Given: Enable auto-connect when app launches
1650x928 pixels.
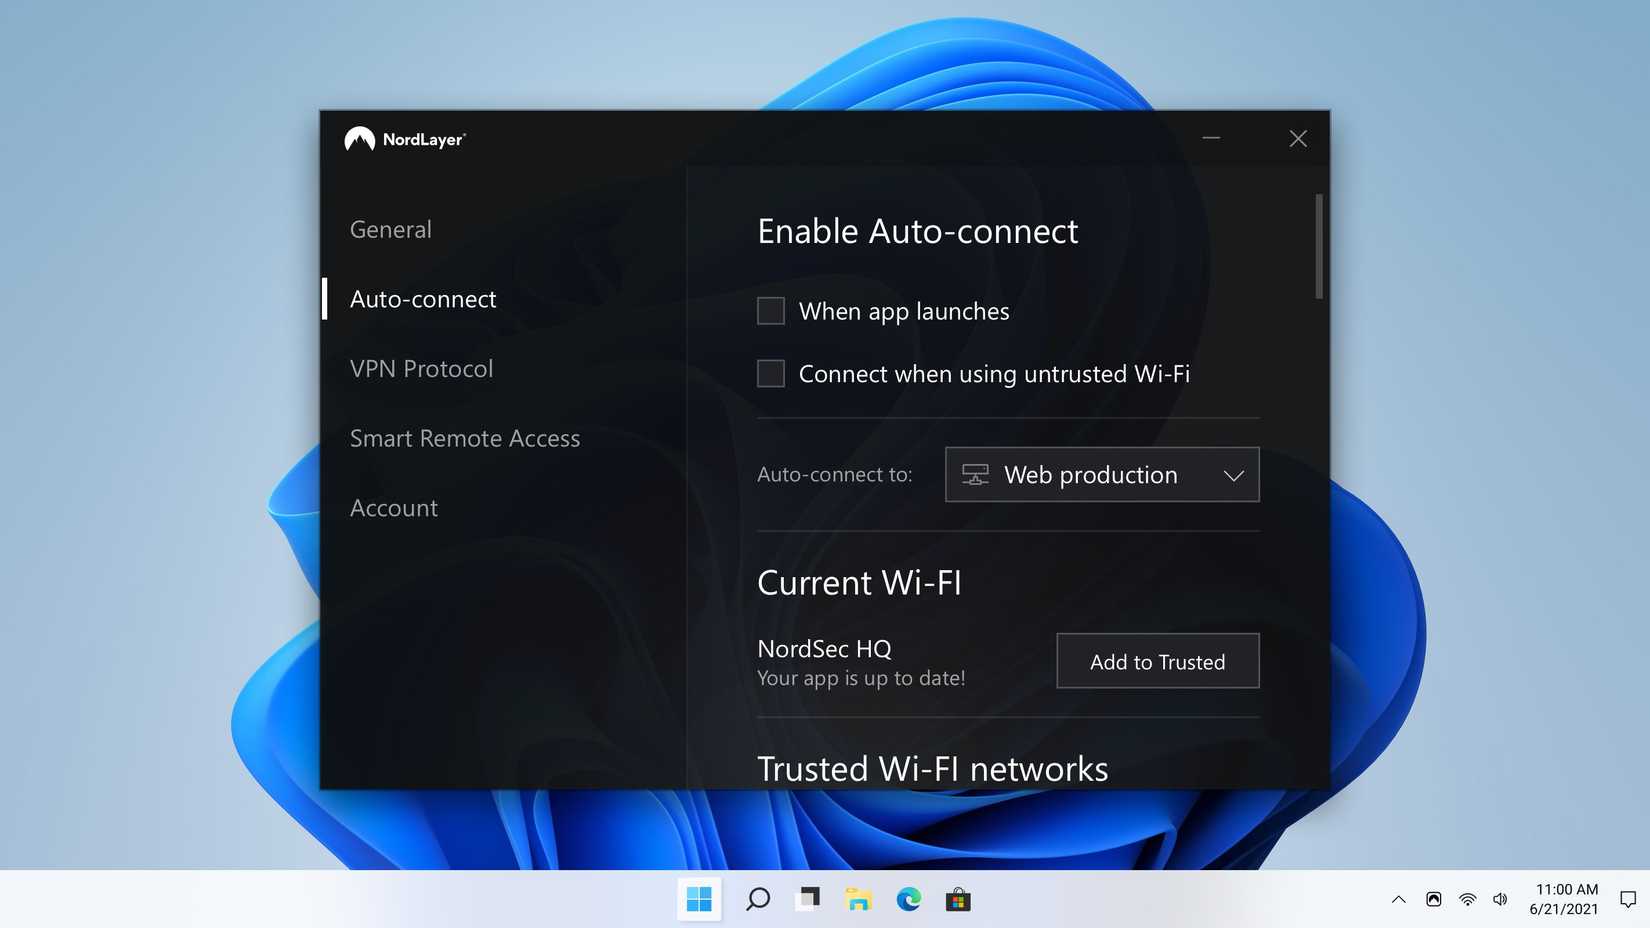Looking at the screenshot, I should 770,311.
